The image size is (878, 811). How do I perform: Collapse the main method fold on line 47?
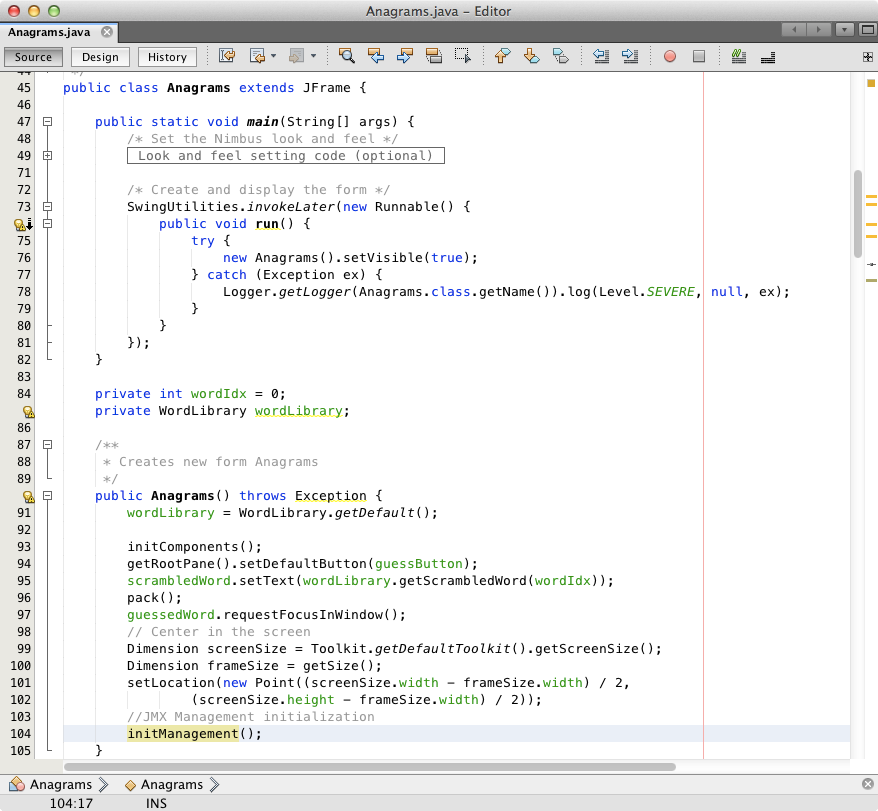point(47,122)
